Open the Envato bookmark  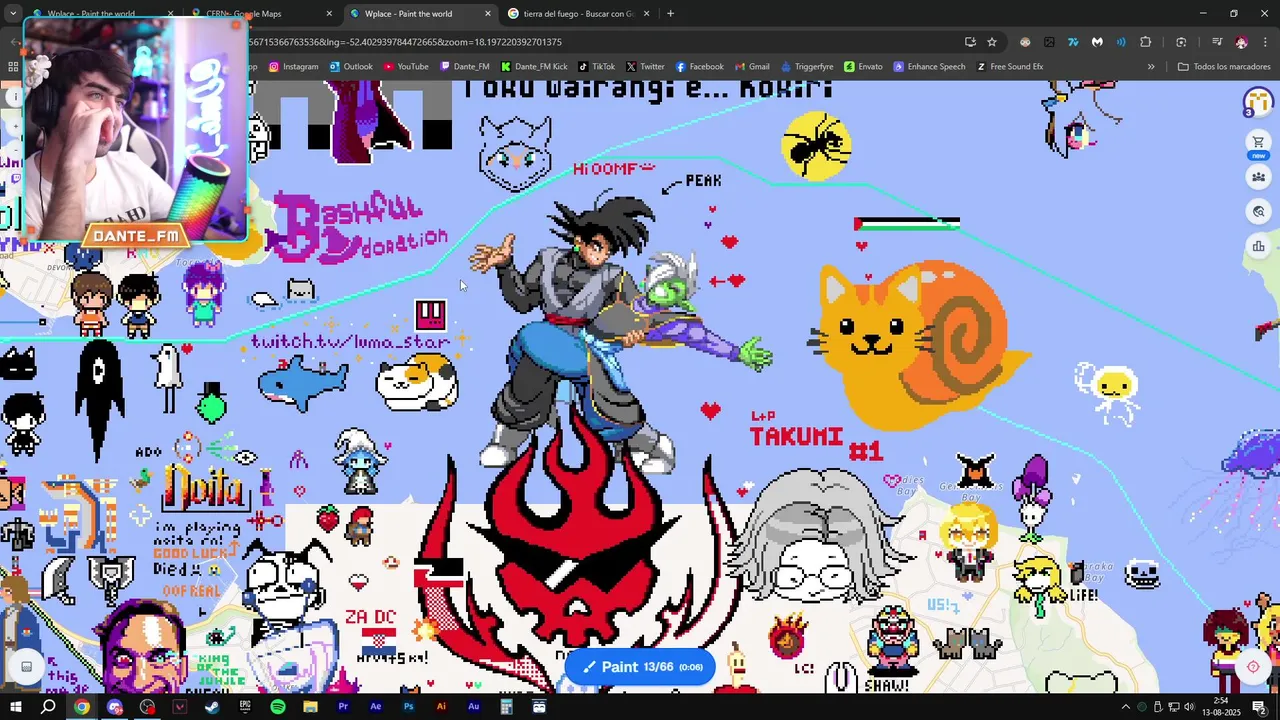pos(863,67)
